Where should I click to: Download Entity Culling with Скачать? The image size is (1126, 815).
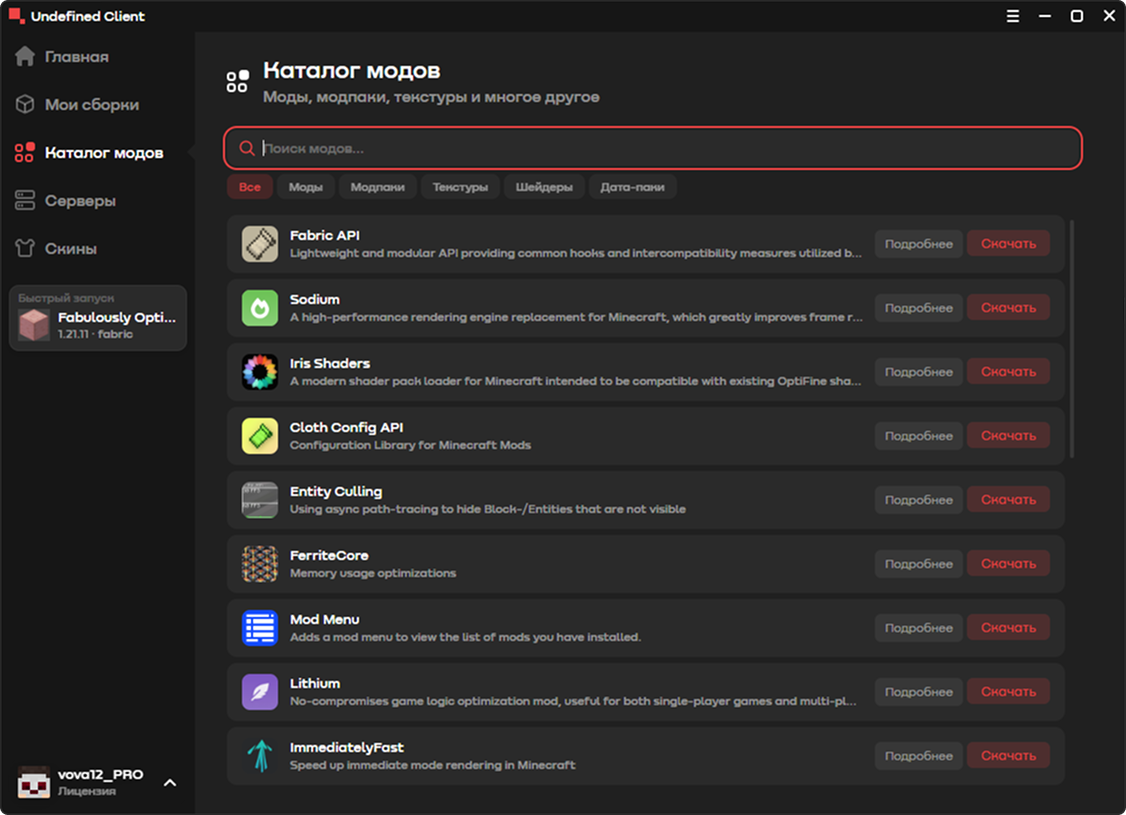click(1008, 500)
